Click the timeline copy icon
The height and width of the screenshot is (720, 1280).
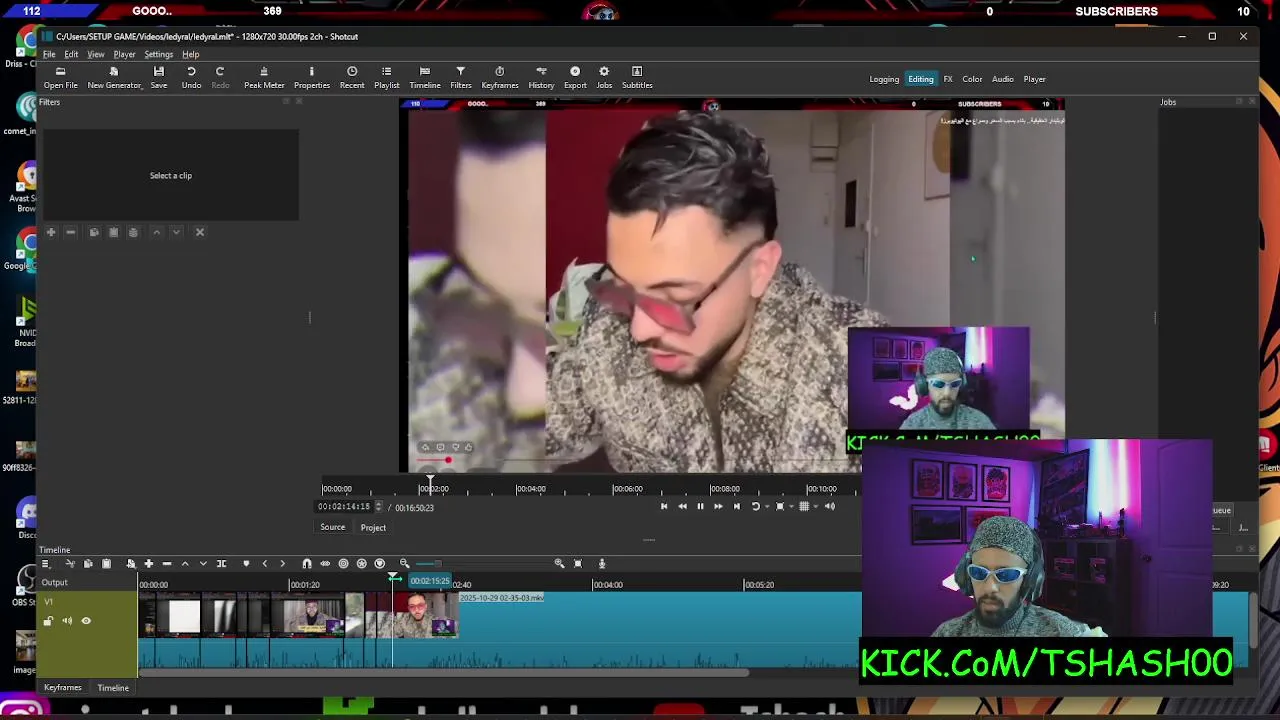88,564
